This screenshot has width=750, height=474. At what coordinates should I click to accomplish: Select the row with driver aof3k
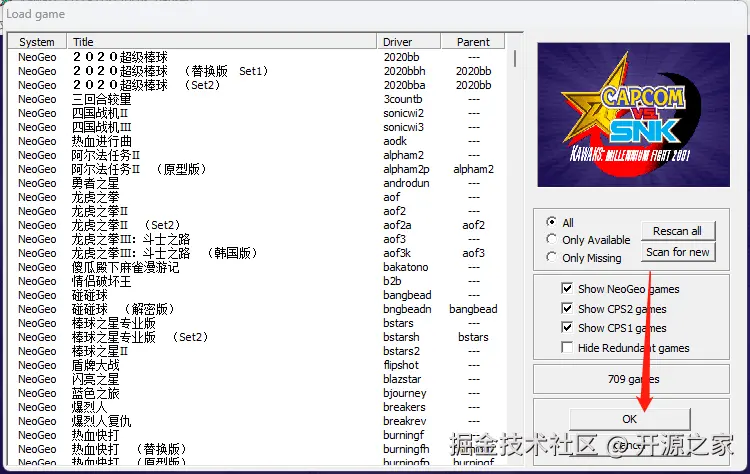[x=256, y=253]
